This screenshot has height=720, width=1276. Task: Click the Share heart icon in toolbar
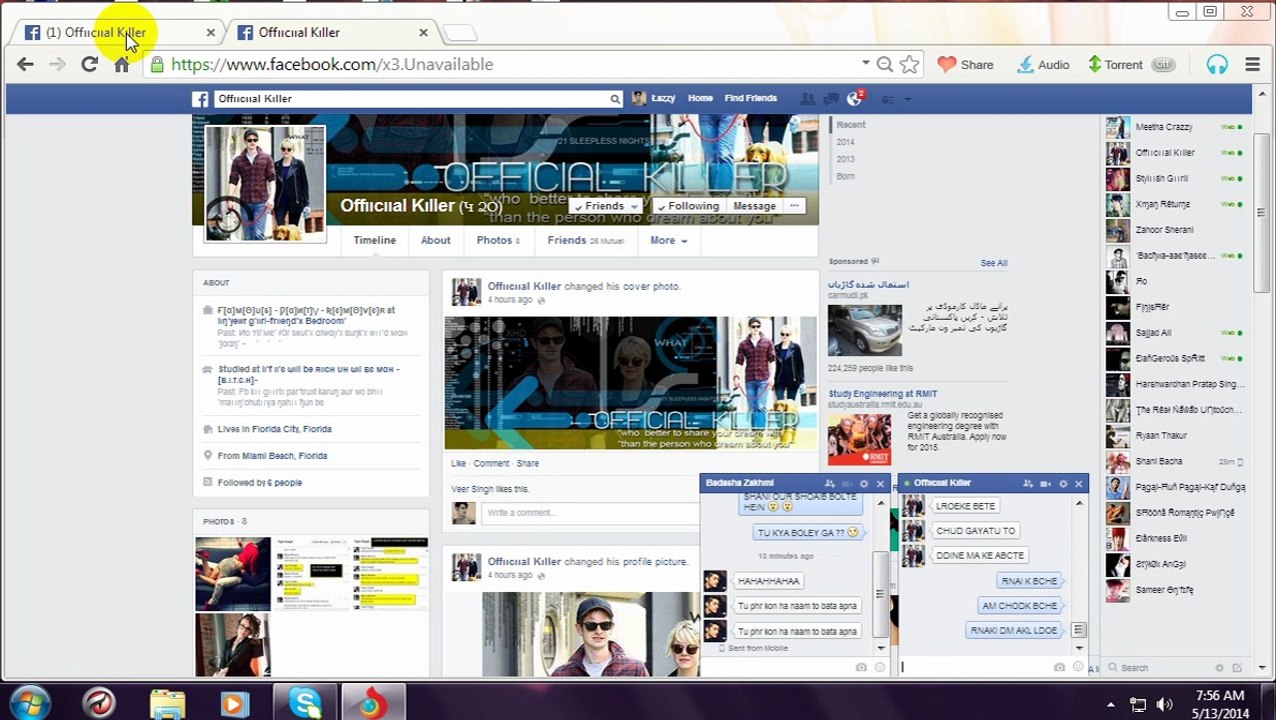pyautogui.click(x=965, y=64)
